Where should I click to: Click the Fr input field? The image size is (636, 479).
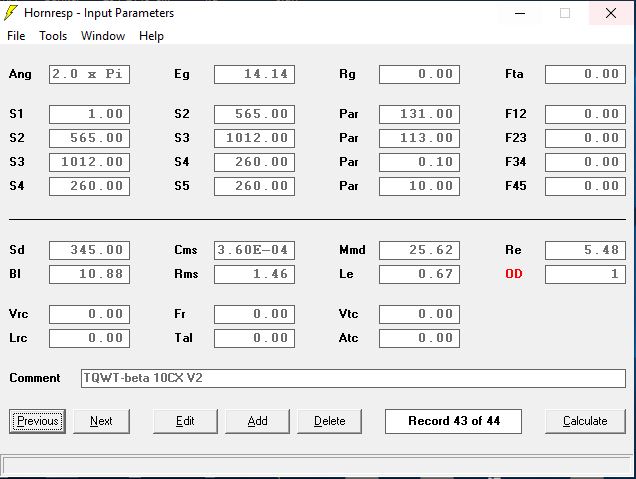tap(254, 314)
